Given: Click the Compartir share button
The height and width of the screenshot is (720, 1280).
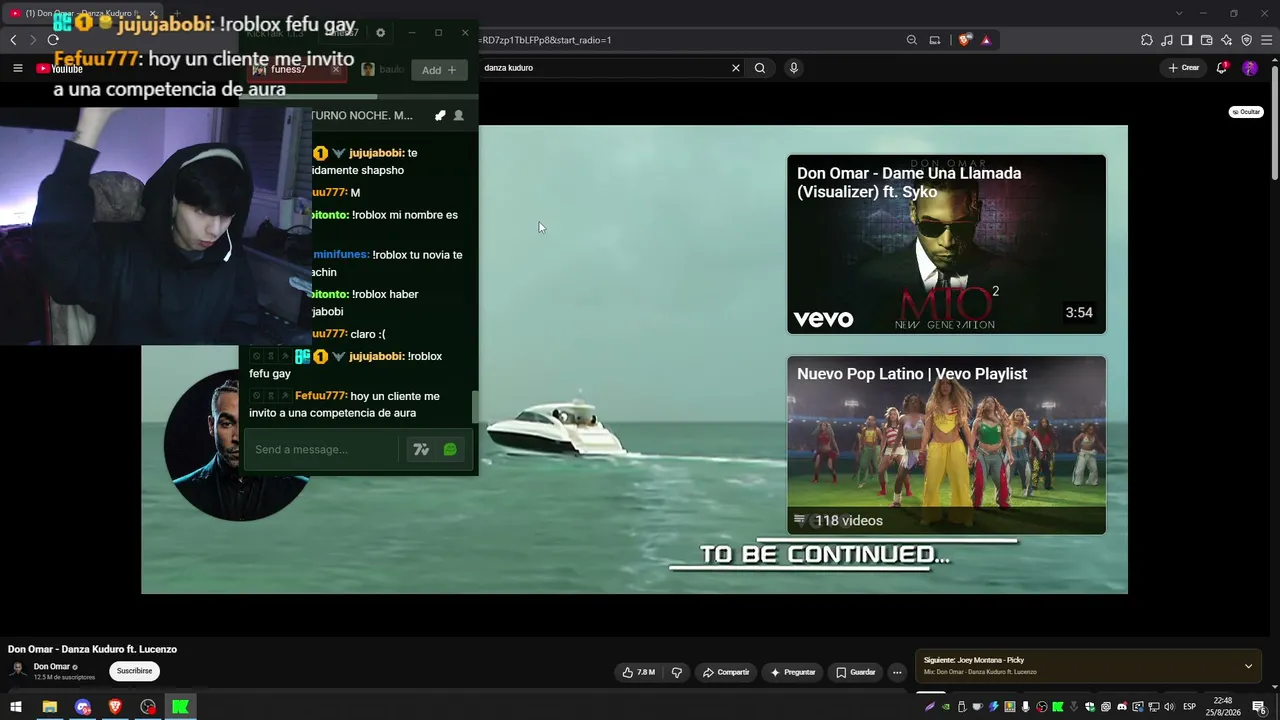Looking at the screenshot, I should (726, 672).
